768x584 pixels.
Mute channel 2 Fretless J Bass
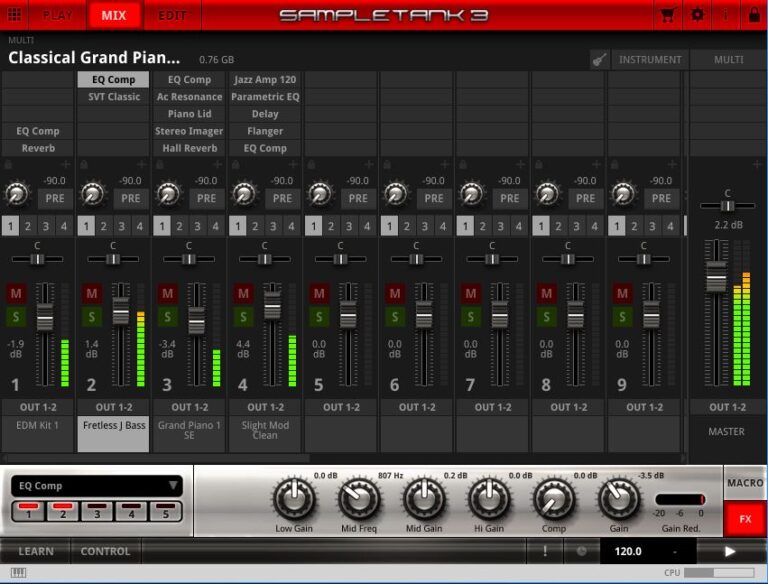[92, 293]
